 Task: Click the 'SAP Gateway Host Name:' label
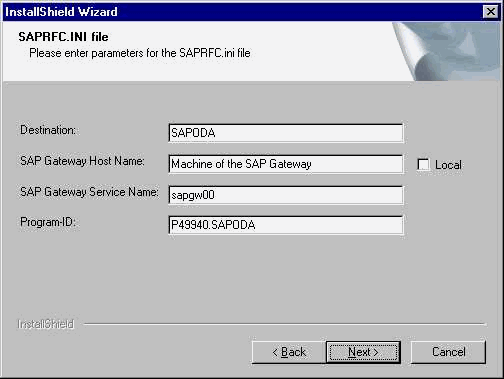click(x=82, y=161)
